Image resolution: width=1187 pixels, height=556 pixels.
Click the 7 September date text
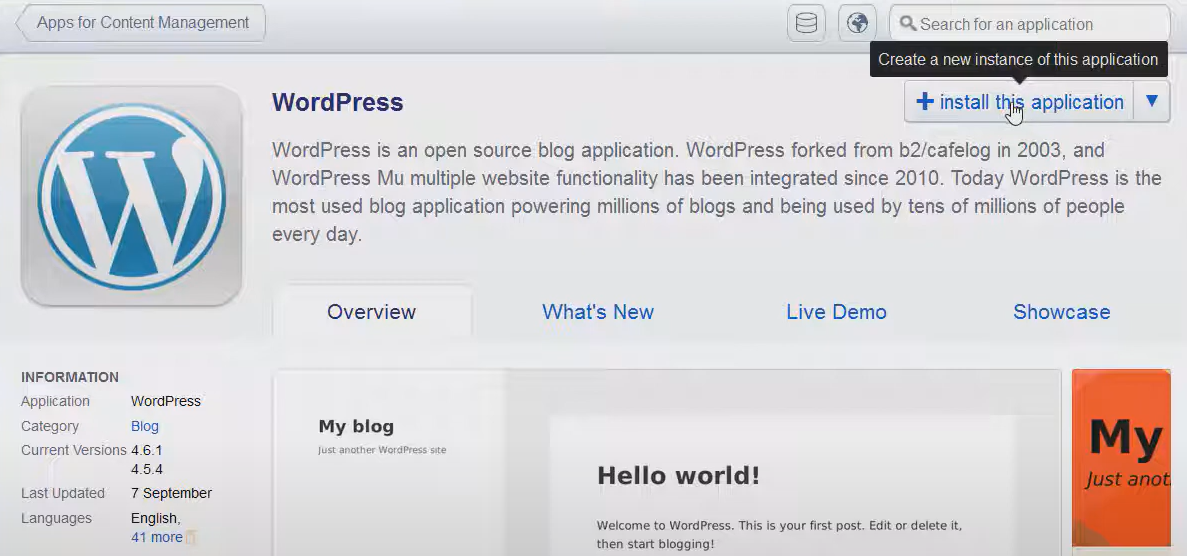[x=171, y=493]
